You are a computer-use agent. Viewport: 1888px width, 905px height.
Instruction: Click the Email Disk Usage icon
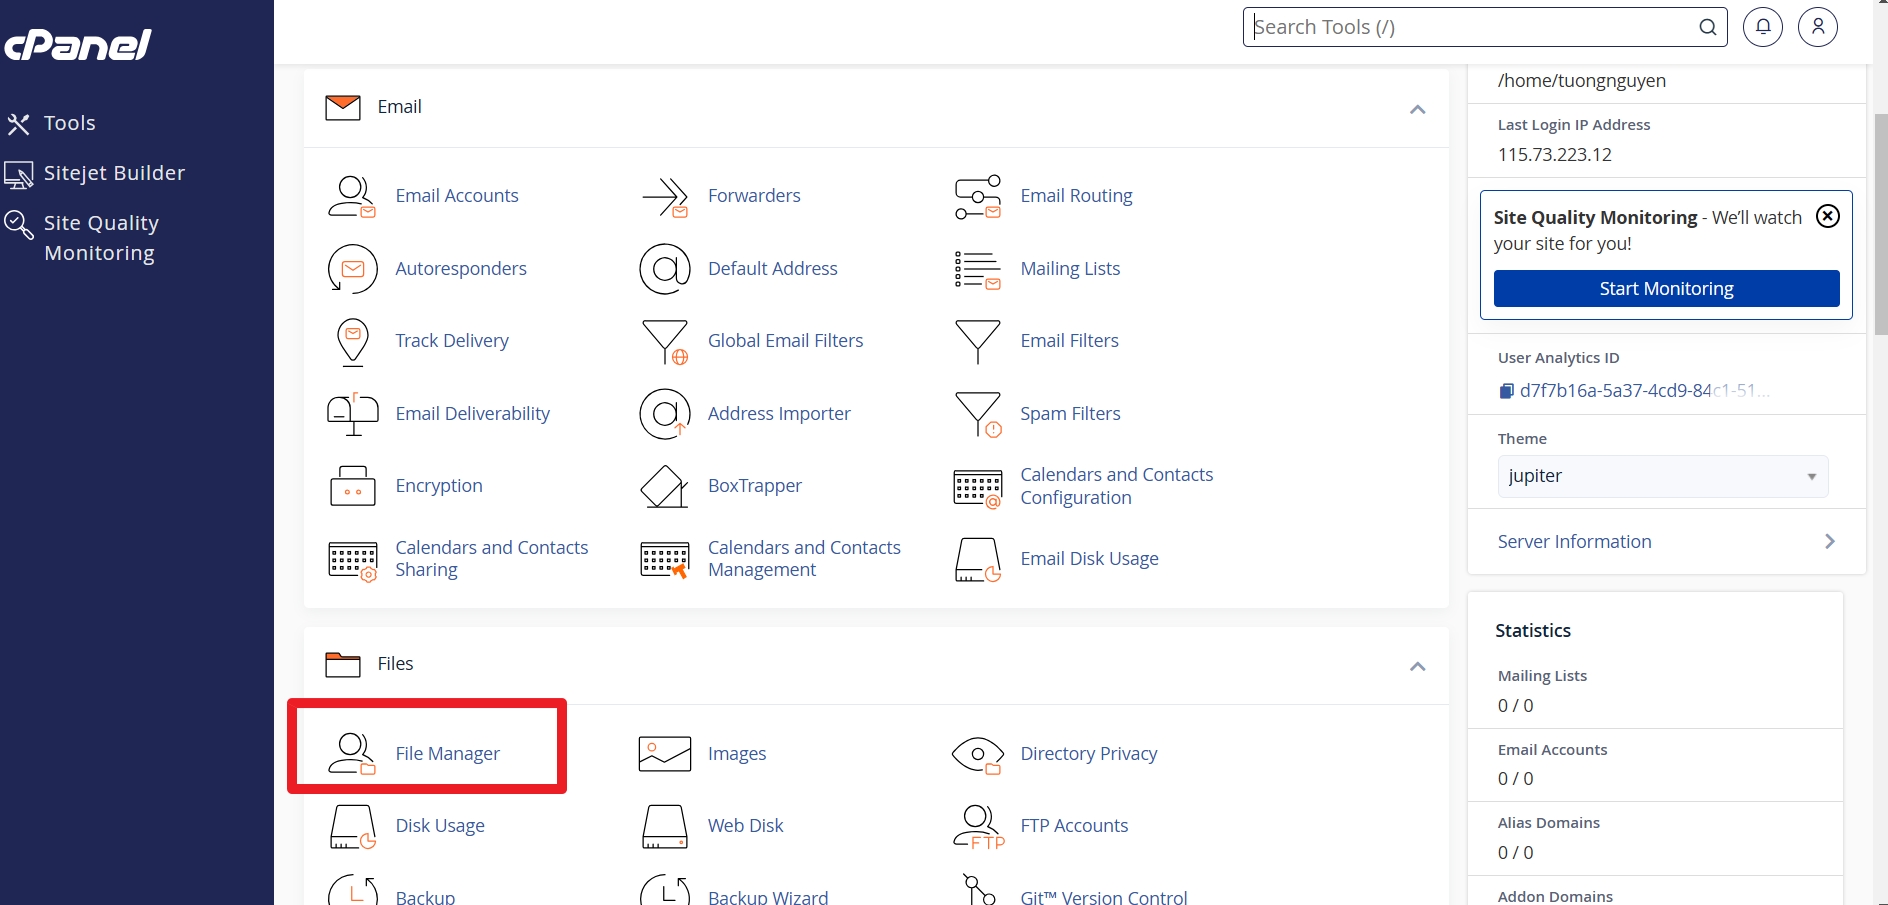tap(977, 559)
